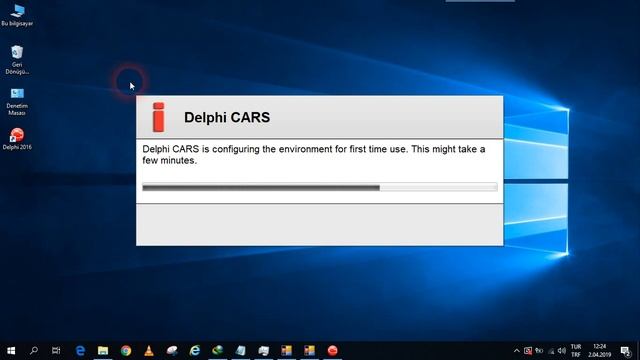The width and height of the screenshot is (640, 360).
Task: Switch to the red Delphi taskbar app
Action: tap(333, 351)
